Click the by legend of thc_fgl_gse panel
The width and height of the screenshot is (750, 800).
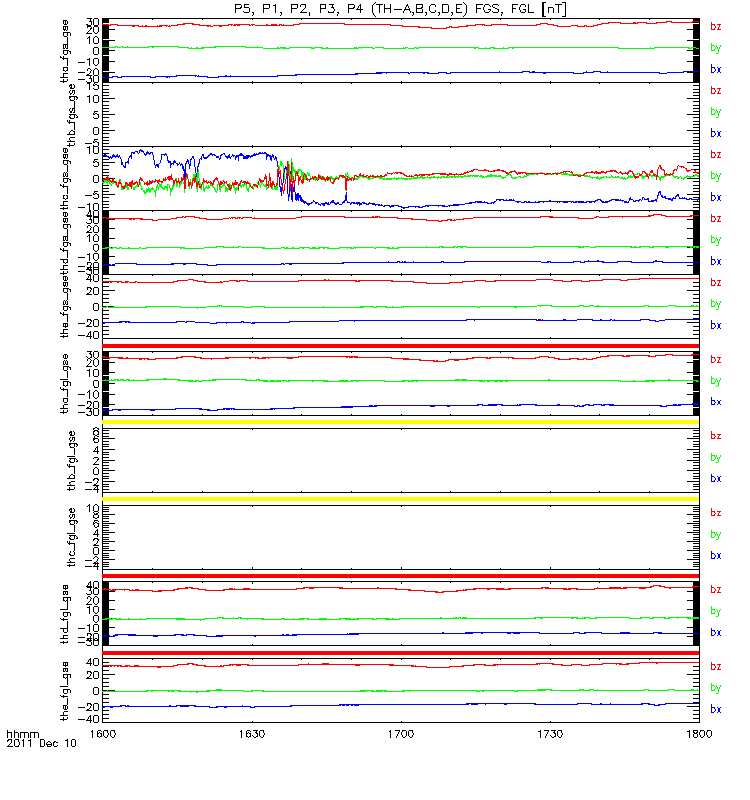click(715, 535)
